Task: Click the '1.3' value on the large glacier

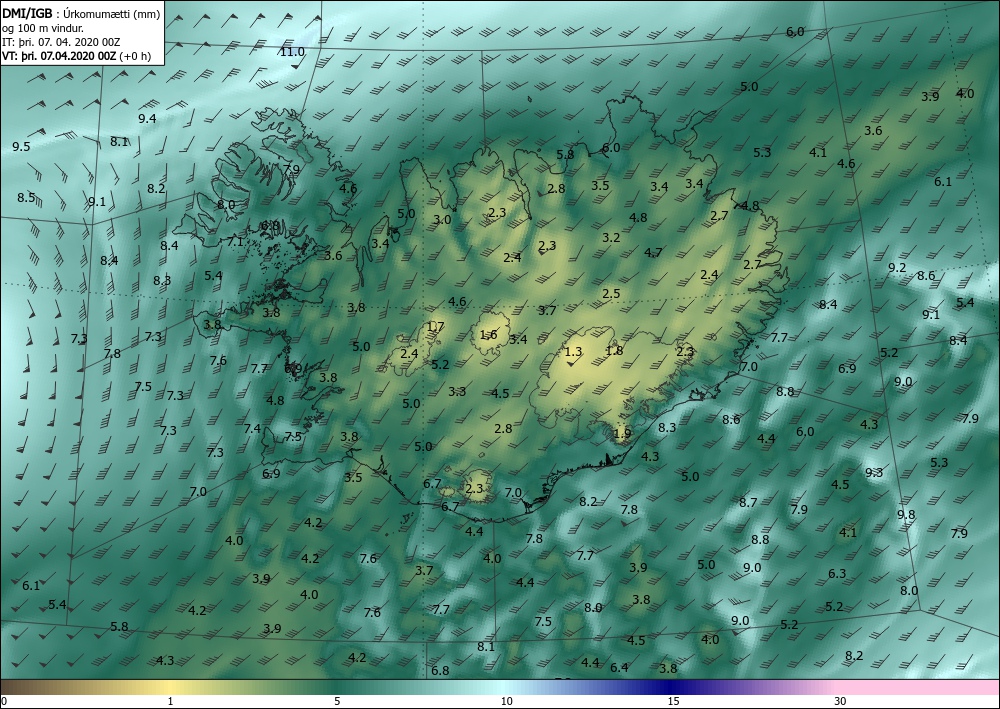Action: pyautogui.click(x=573, y=351)
